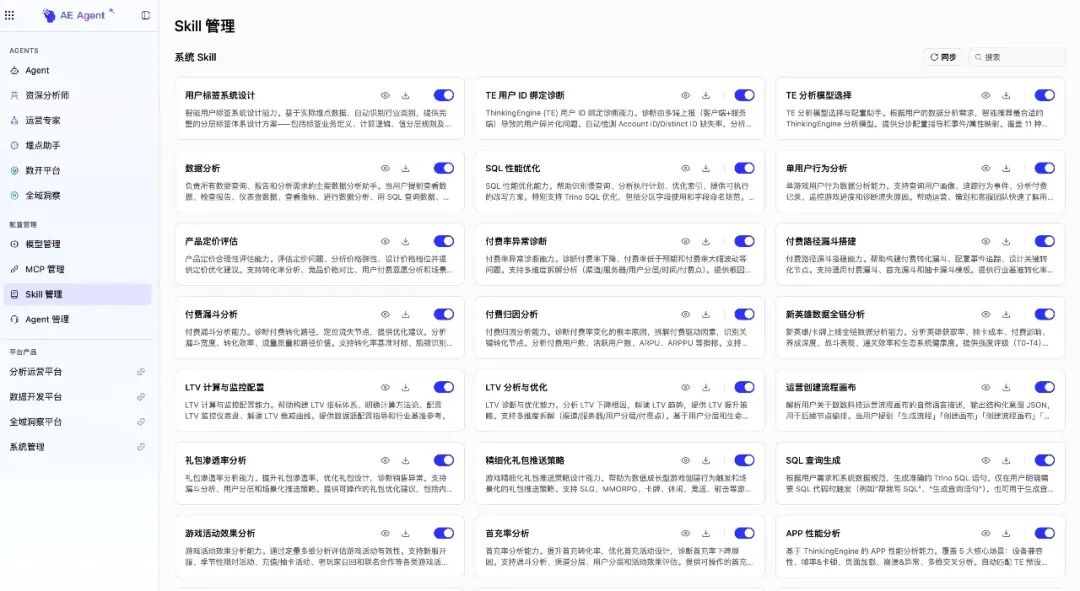Viewport: 1080px width, 591px height.
Task: View details of 付费归因分析 via eye icon
Action: pos(686,314)
